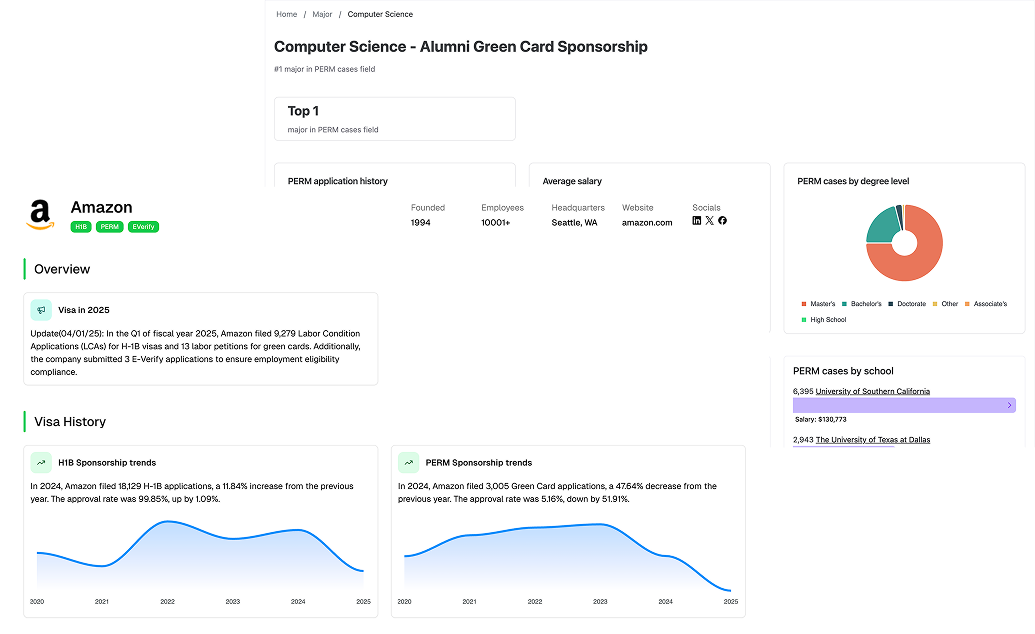Click the 'Average salary' card title
1035x634 pixels.
pyautogui.click(x=572, y=181)
